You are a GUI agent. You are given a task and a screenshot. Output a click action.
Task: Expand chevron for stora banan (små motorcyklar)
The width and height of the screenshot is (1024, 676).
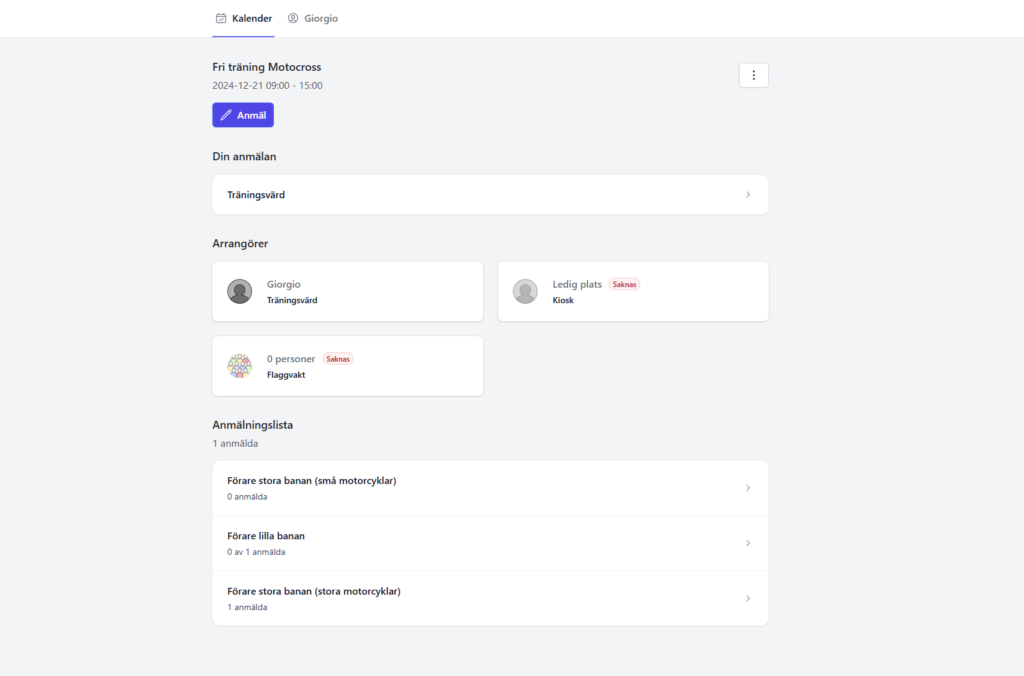tap(747, 488)
